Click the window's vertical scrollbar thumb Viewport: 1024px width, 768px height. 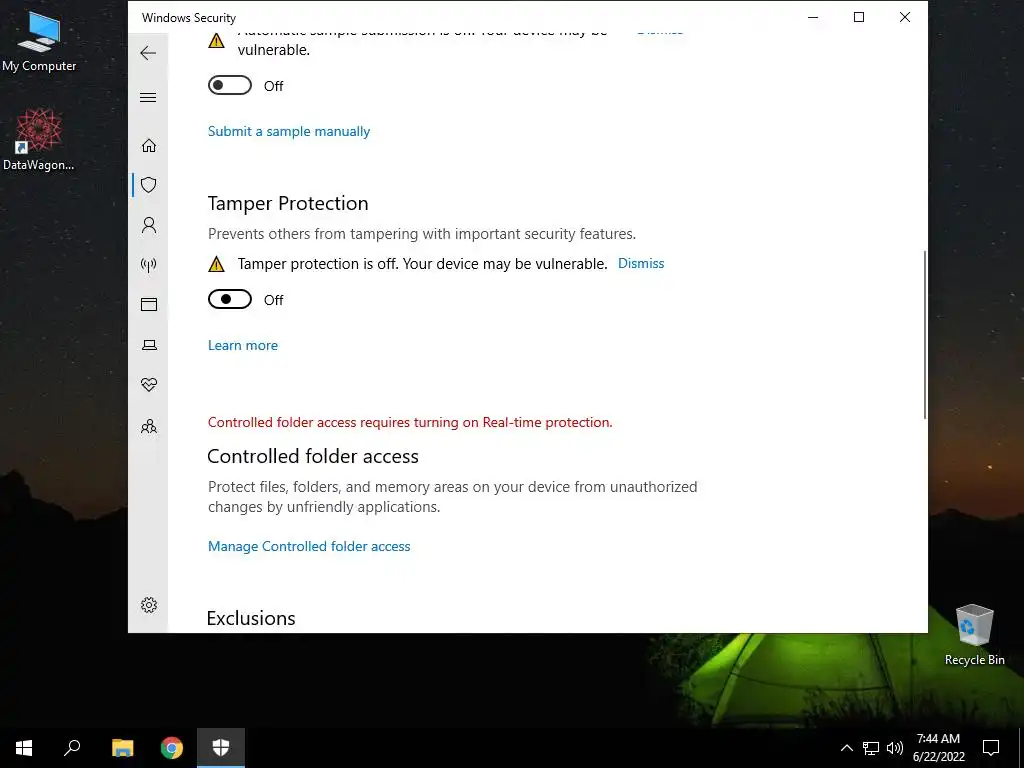pyautogui.click(x=924, y=334)
